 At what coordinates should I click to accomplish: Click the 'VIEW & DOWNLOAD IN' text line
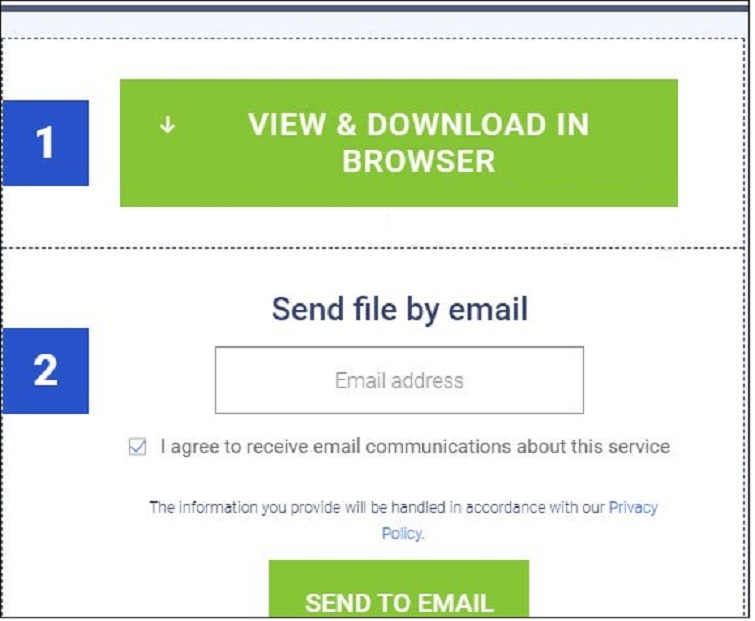(418, 125)
